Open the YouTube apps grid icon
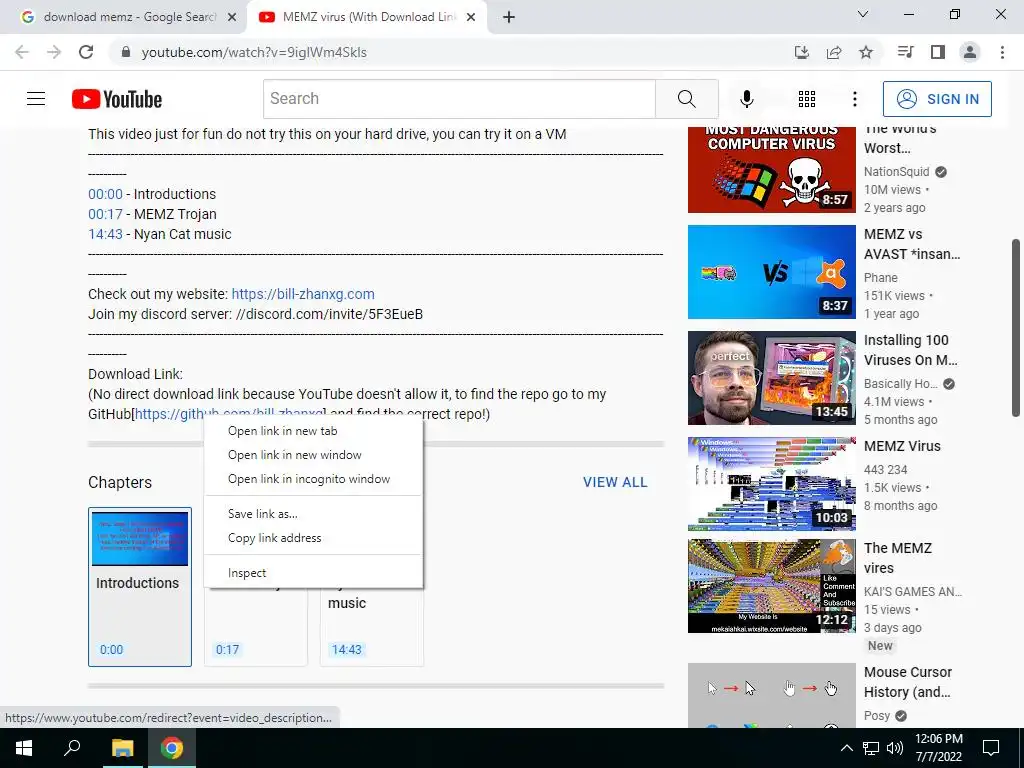The height and width of the screenshot is (768, 1024). tap(807, 99)
